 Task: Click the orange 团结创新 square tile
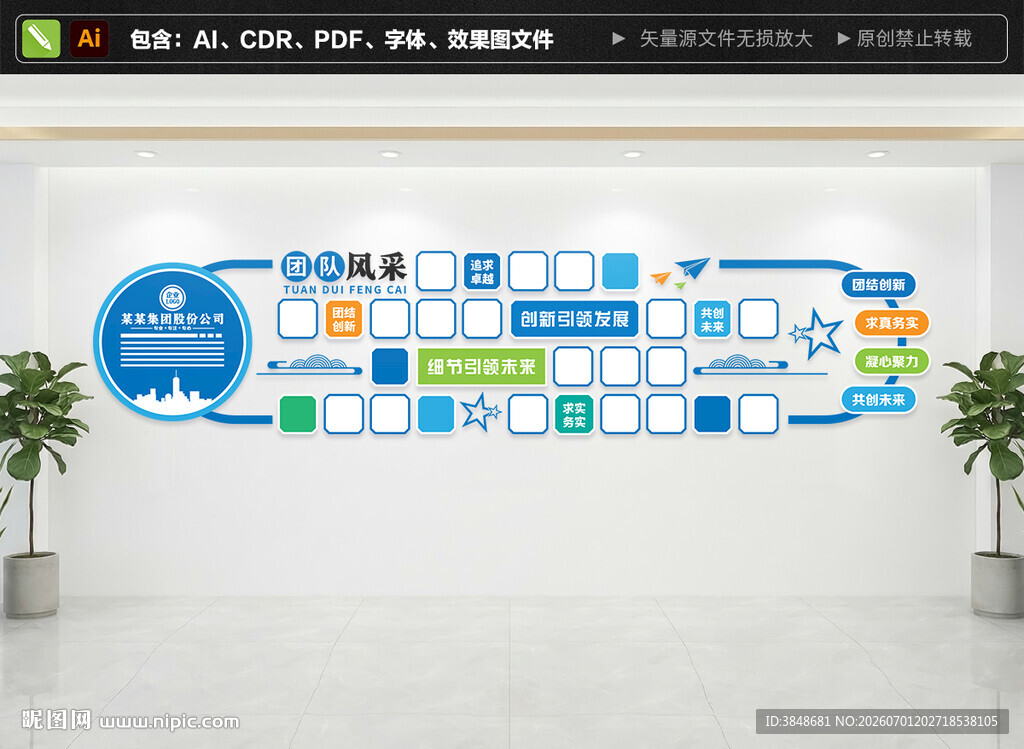tap(344, 319)
